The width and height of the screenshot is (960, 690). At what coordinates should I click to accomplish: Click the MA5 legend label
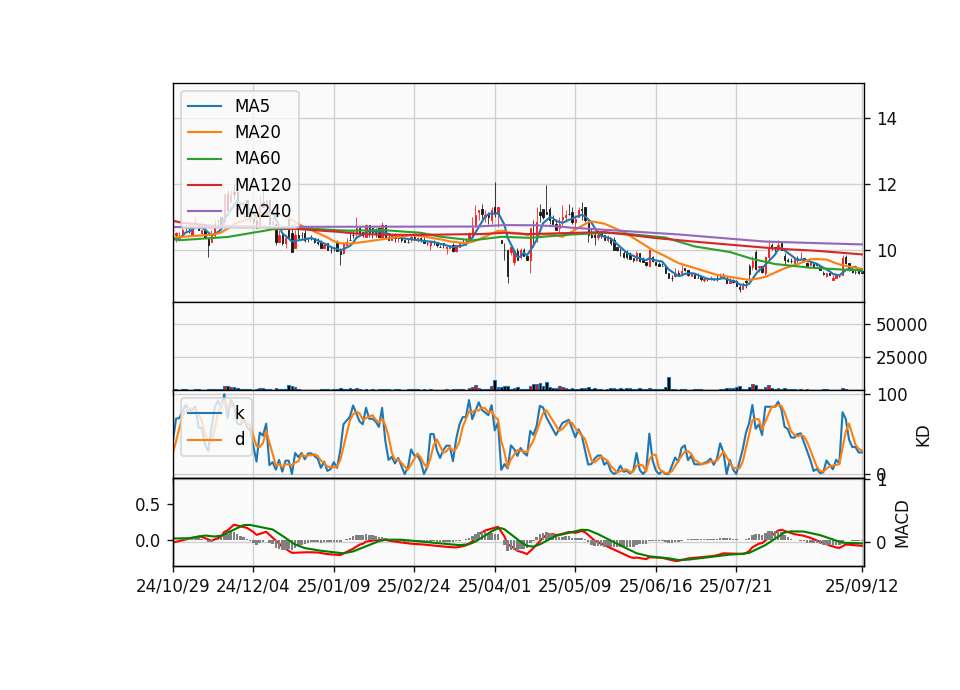point(252,106)
